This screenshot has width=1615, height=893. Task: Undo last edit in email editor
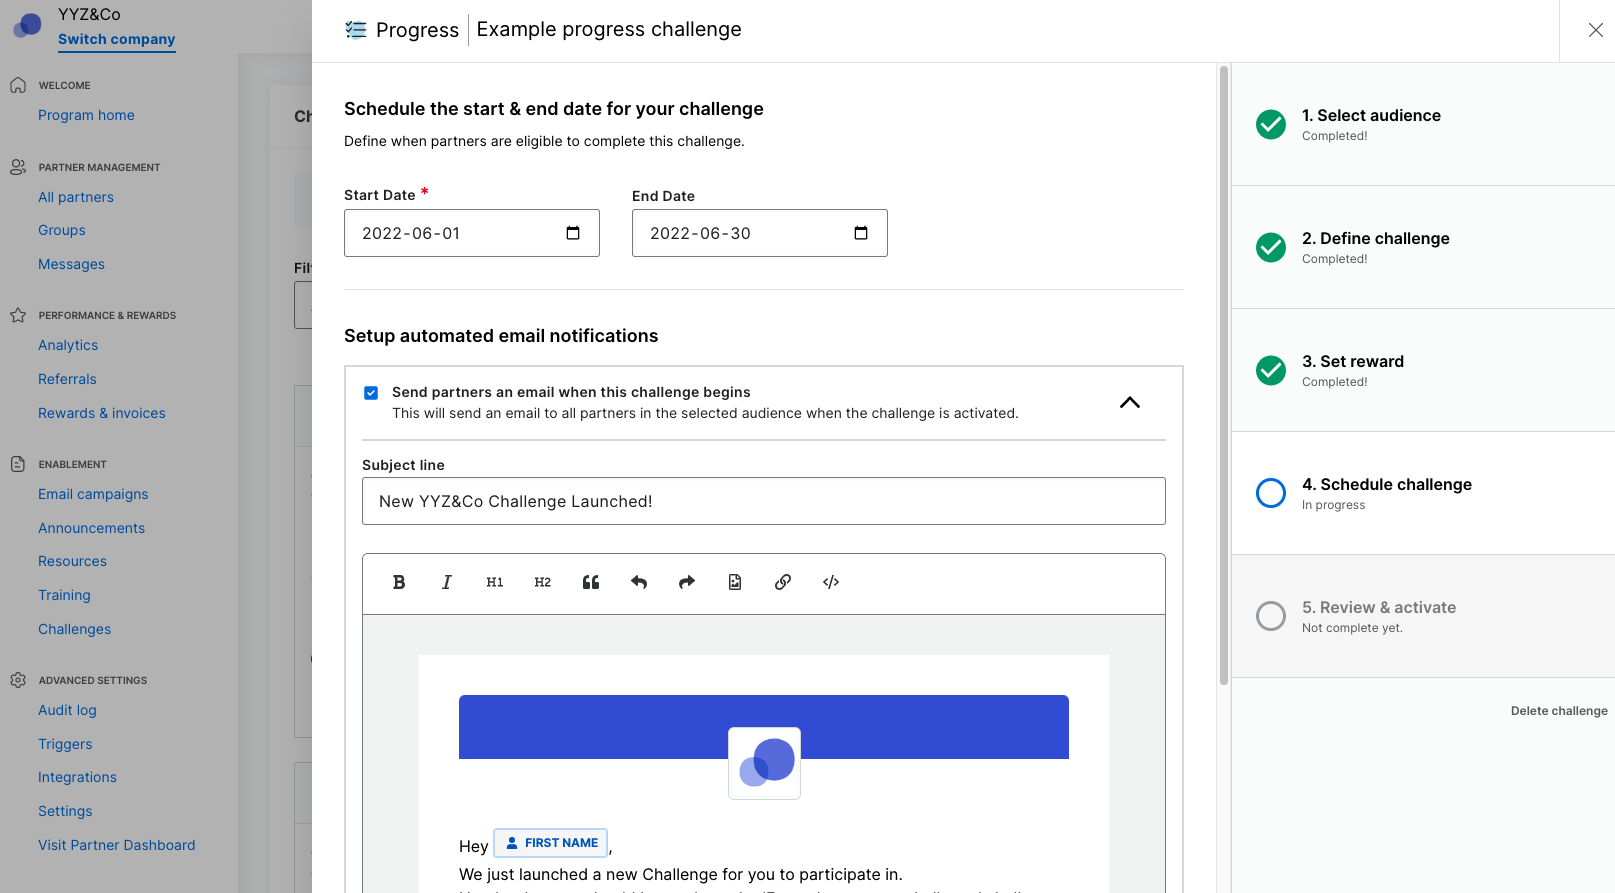click(639, 582)
